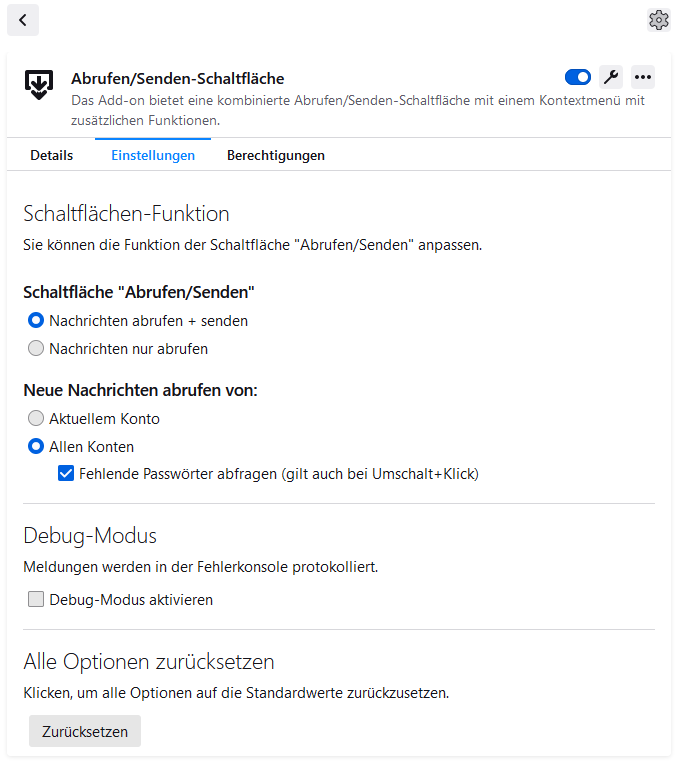This screenshot has height=762, width=678.
Task: Click the add-on description text under the title
Action: [x=358, y=110]
